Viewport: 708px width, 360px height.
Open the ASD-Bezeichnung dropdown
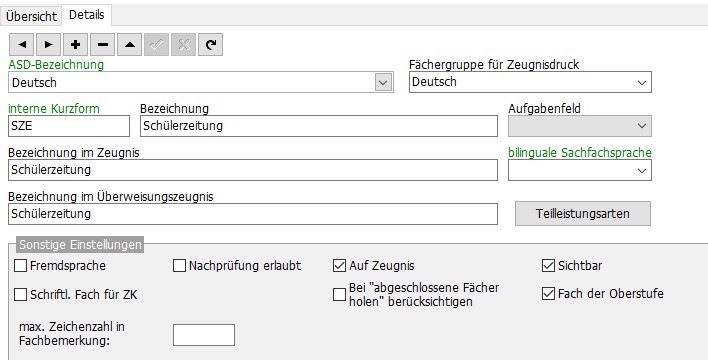tap(383, 82)
